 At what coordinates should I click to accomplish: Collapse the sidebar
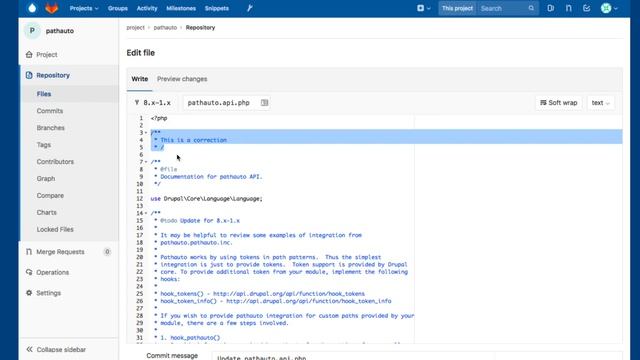[56, 350]
